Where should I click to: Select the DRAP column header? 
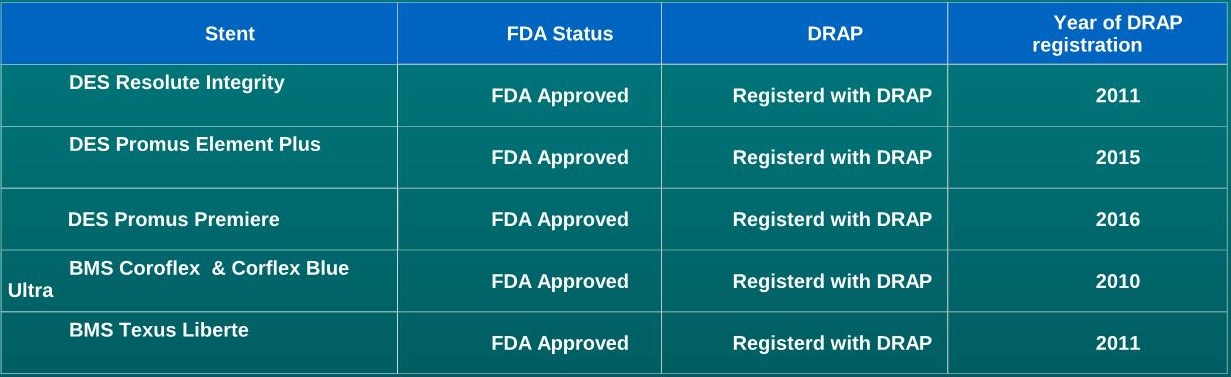tap(804, 33)
